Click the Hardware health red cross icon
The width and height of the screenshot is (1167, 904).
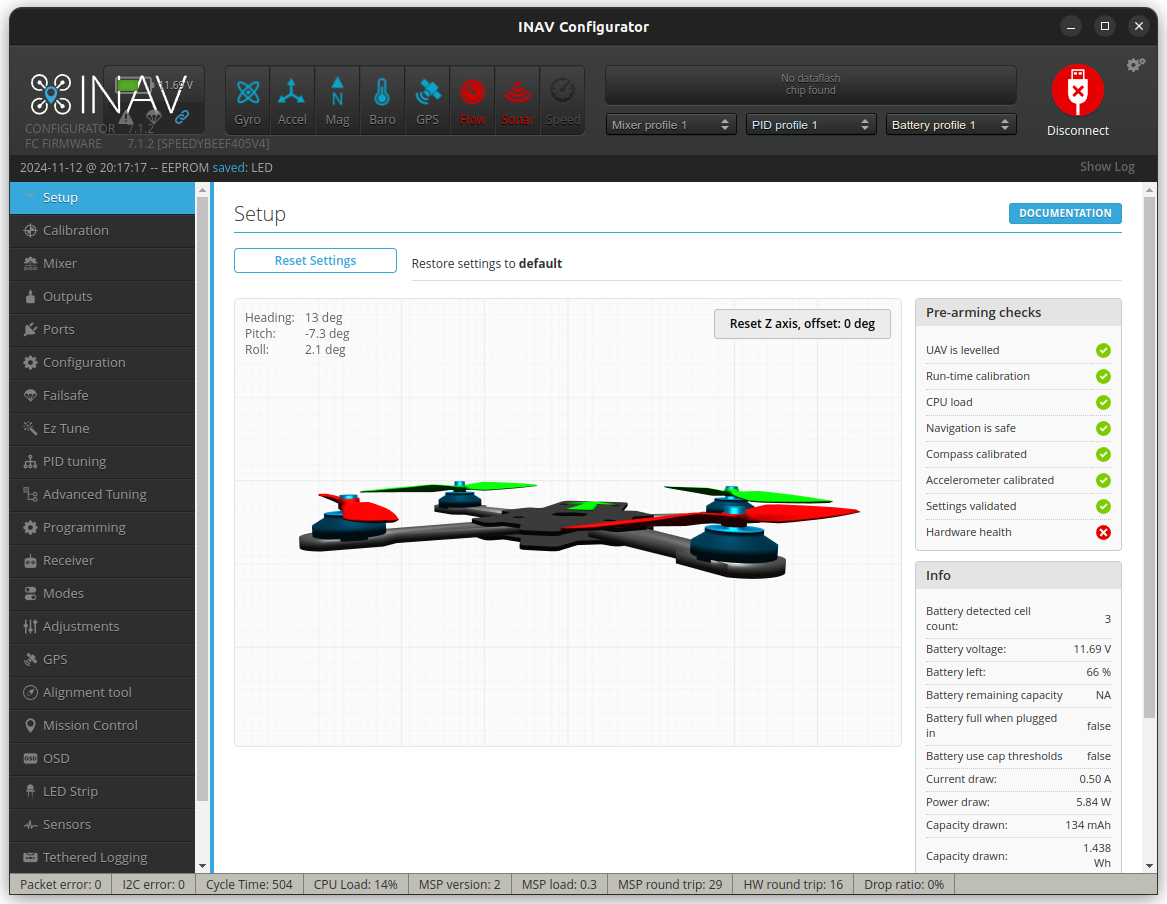tap(1103, 533)
